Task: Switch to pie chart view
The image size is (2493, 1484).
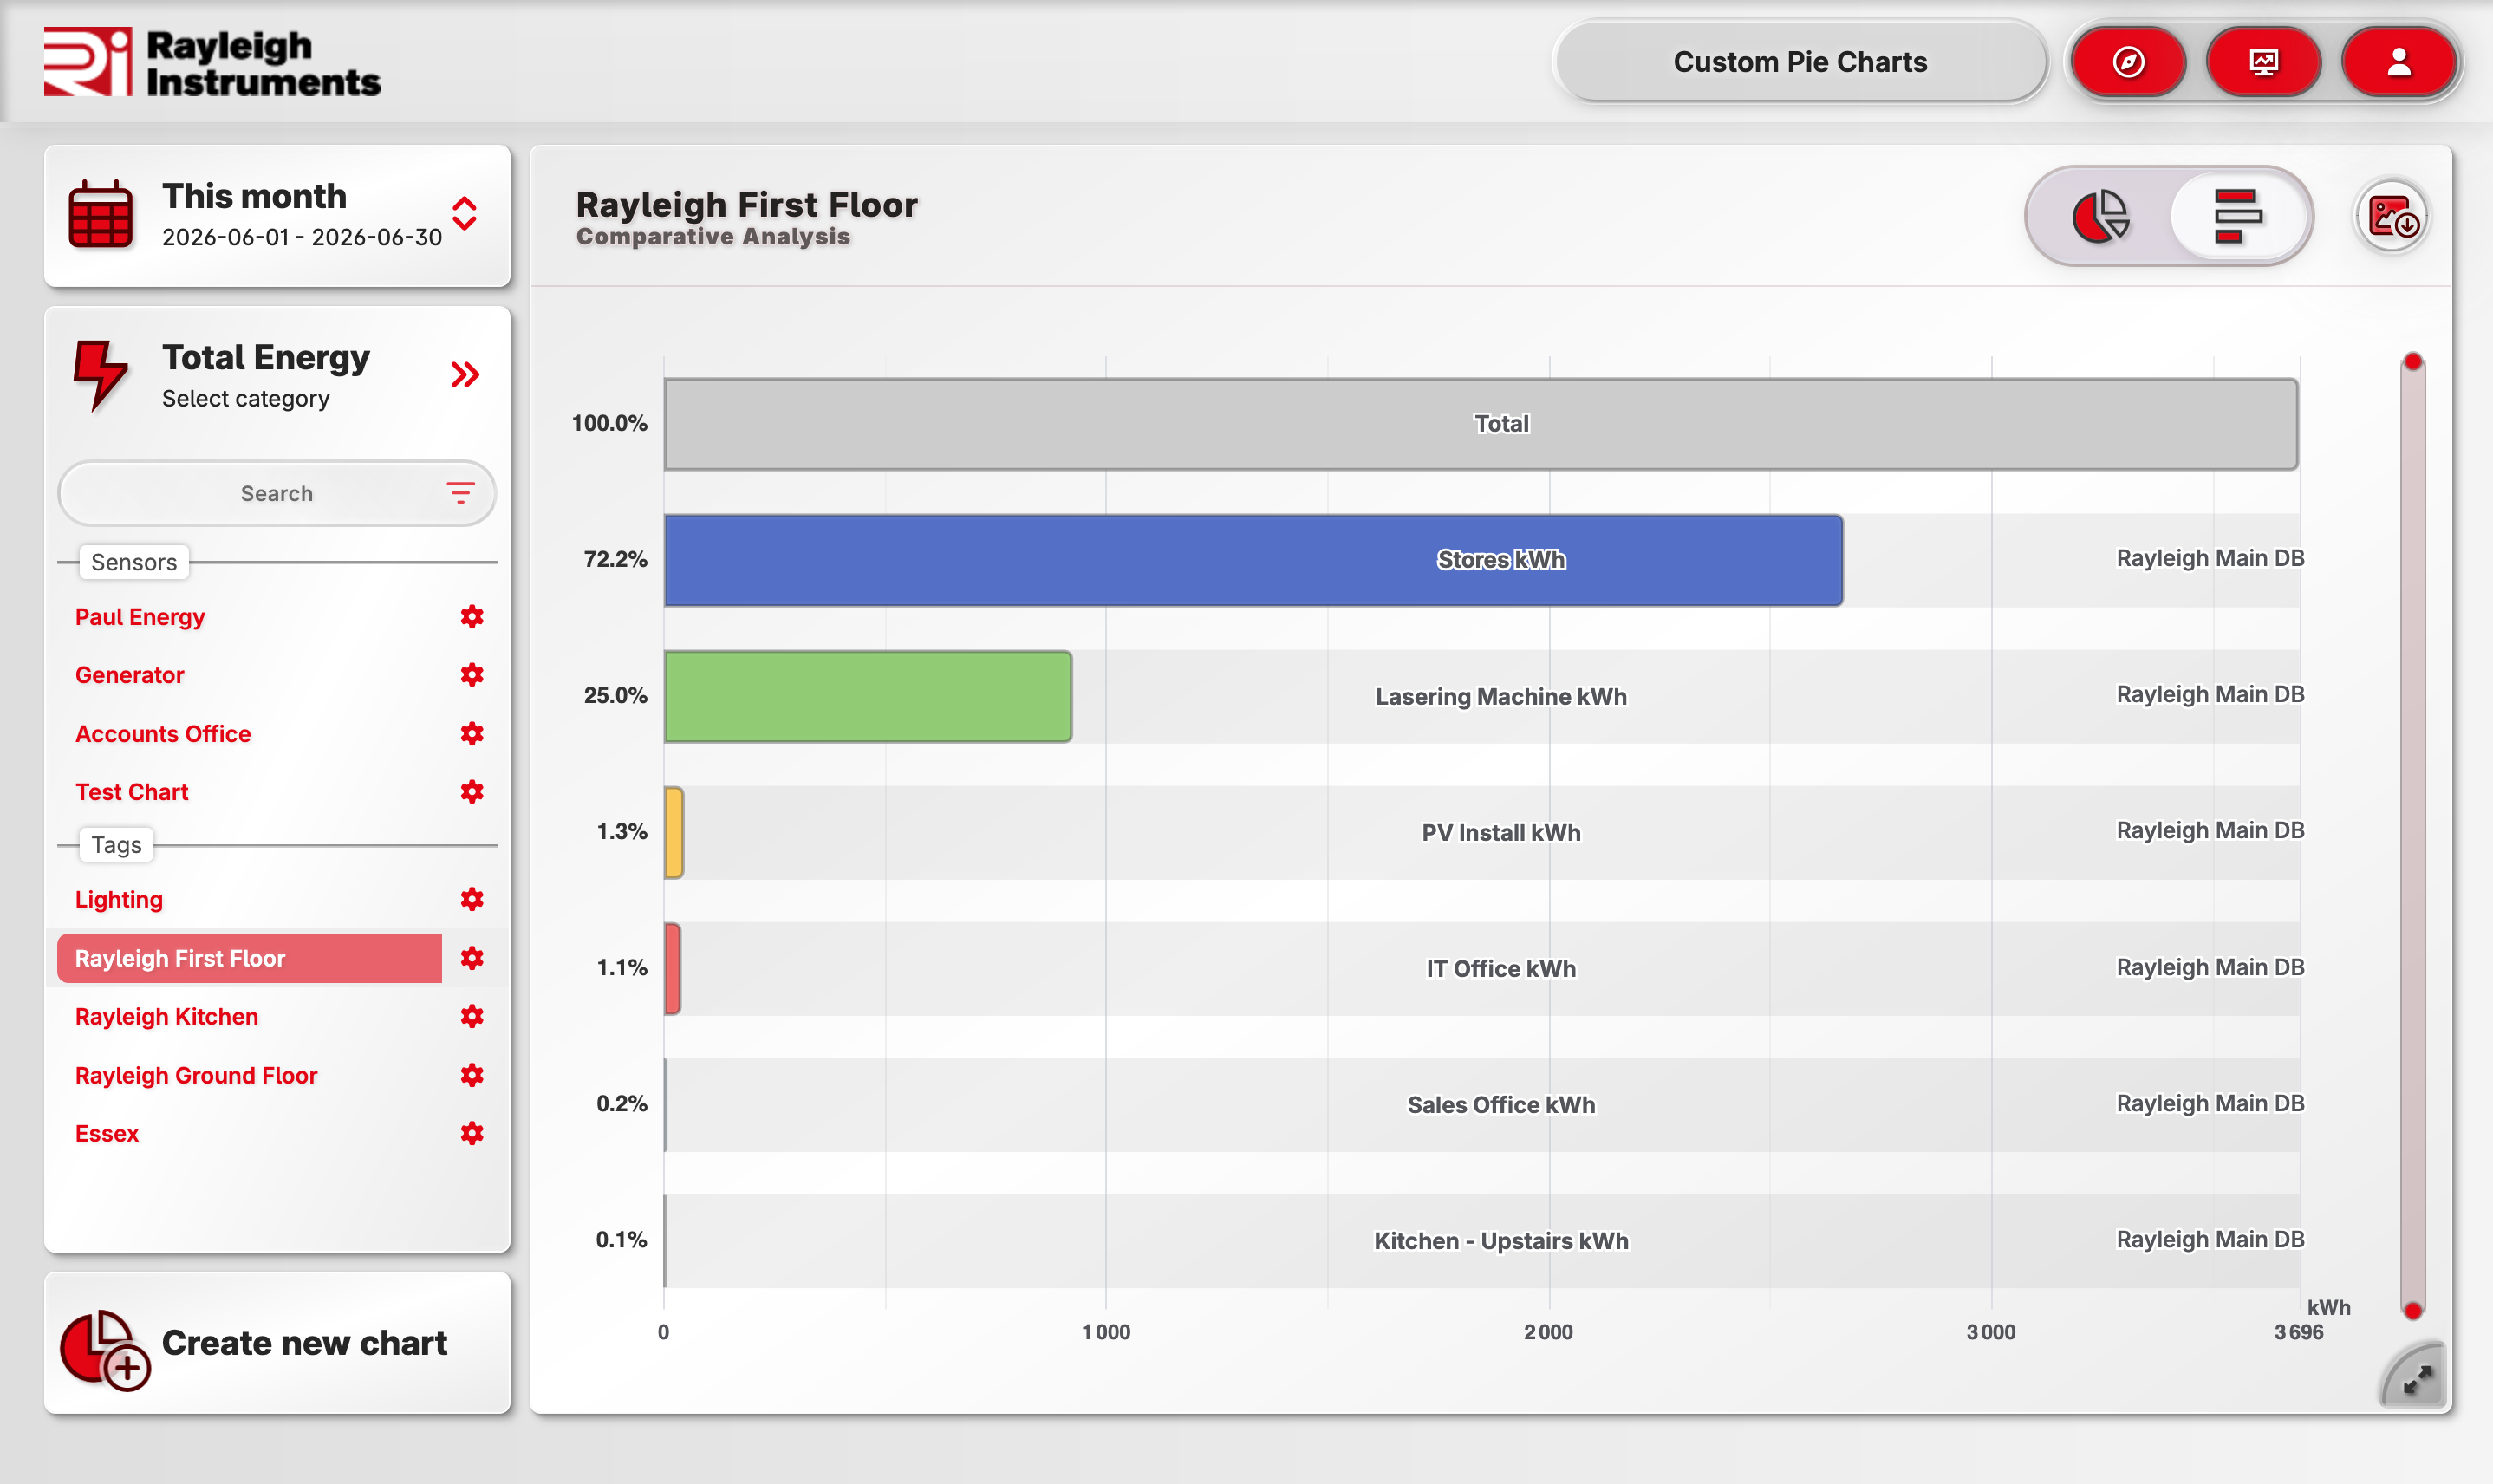Action: (x=2100, y=215)
